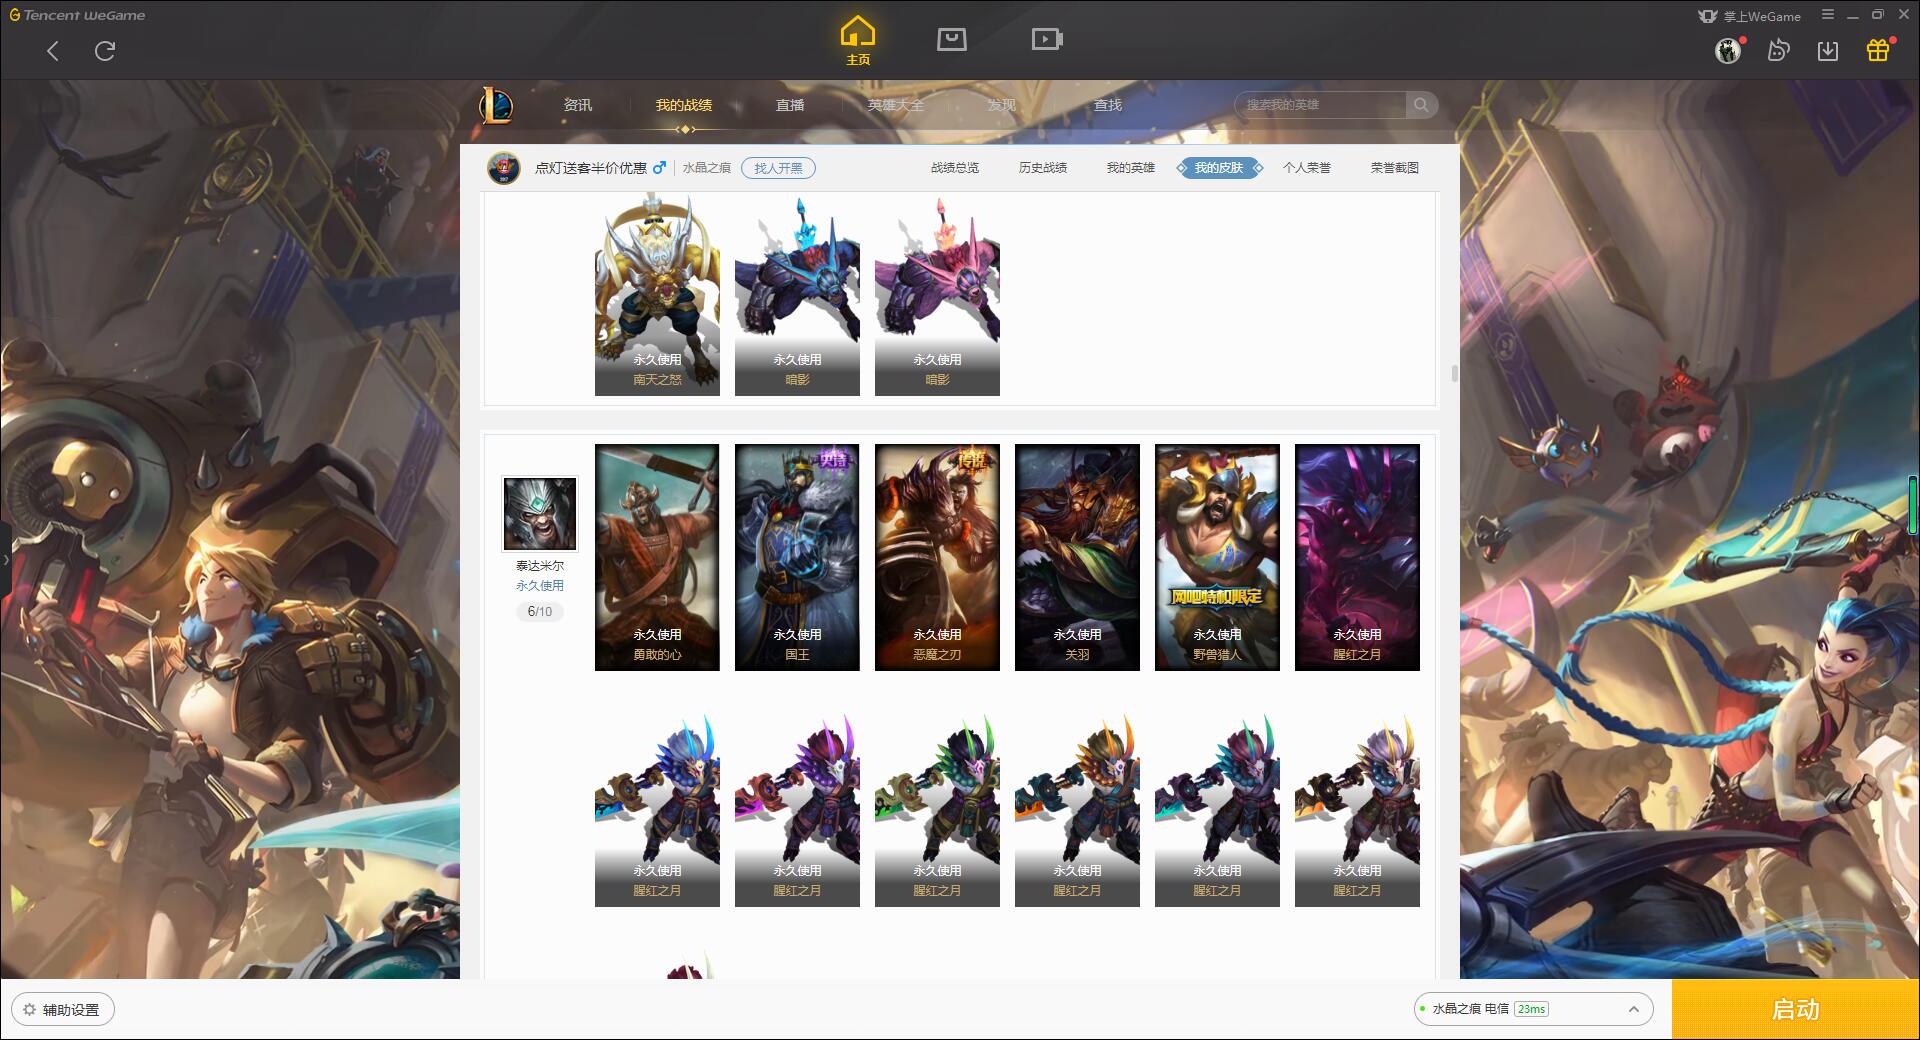Screen dimensions: 1920x1040
Task: Switch to 荣誉截图 sub-tab
Action: 1395,168
